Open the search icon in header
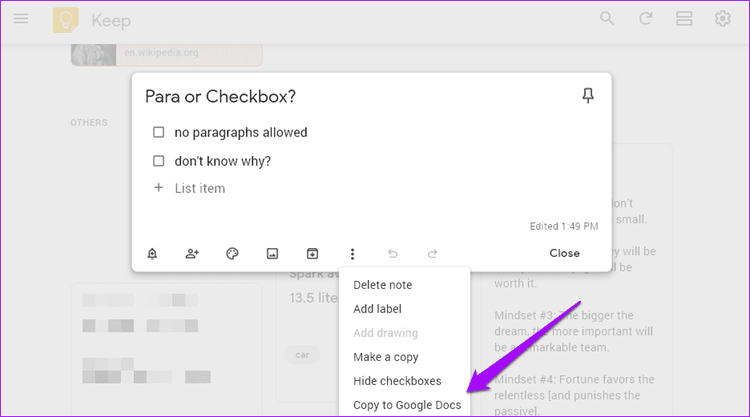 [x=607, y=19]
